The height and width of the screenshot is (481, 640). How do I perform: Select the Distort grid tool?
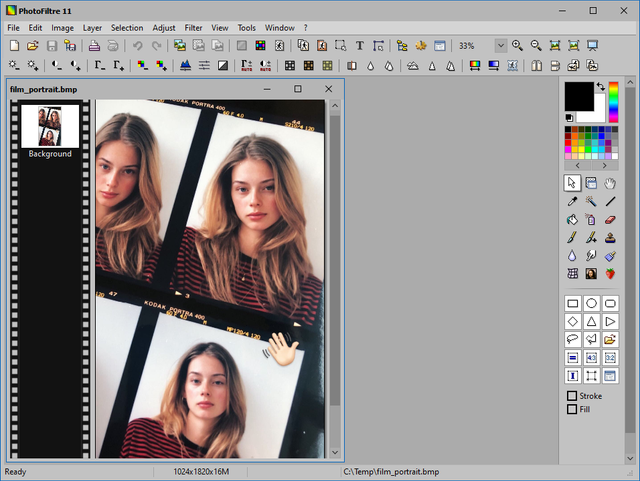click(x=572, y=274)
